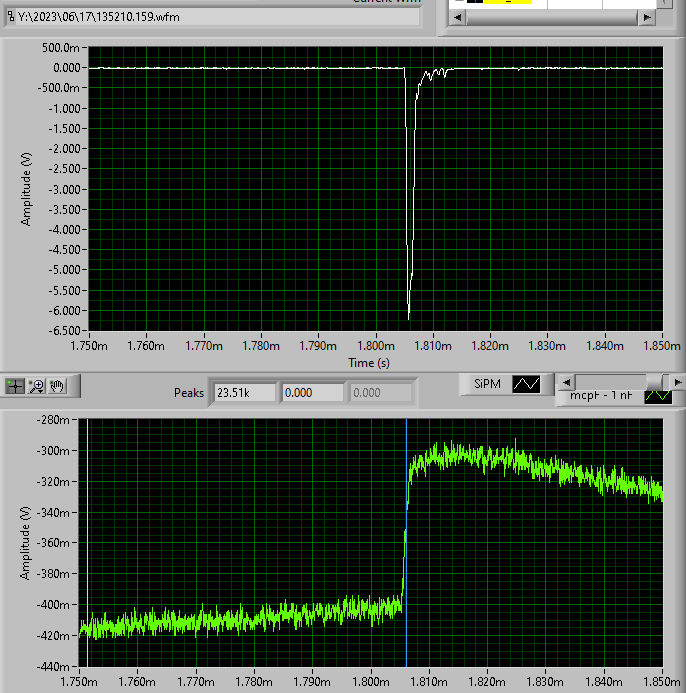Select the hand panning tool
686x693 pixels.
(x=57, y=386)
